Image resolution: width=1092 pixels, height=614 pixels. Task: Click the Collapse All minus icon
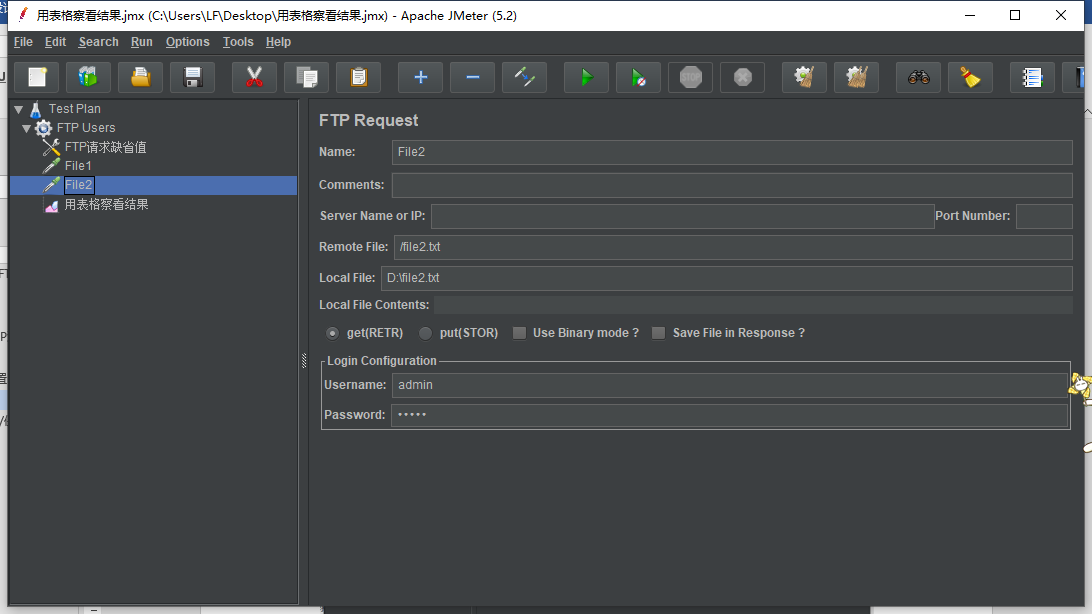pyautogui.click(x=472, y=77)
